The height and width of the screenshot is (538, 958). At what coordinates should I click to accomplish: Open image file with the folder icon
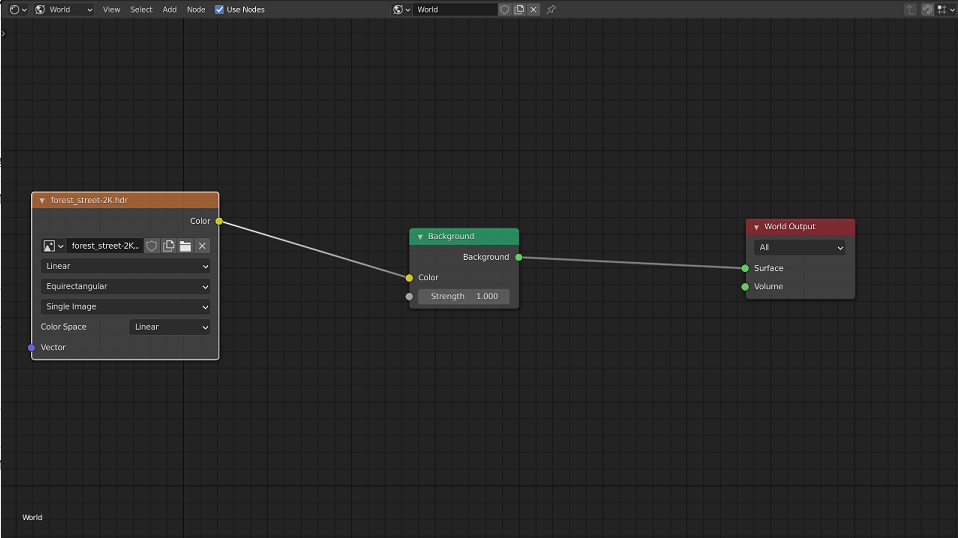[x=185, y=245]
